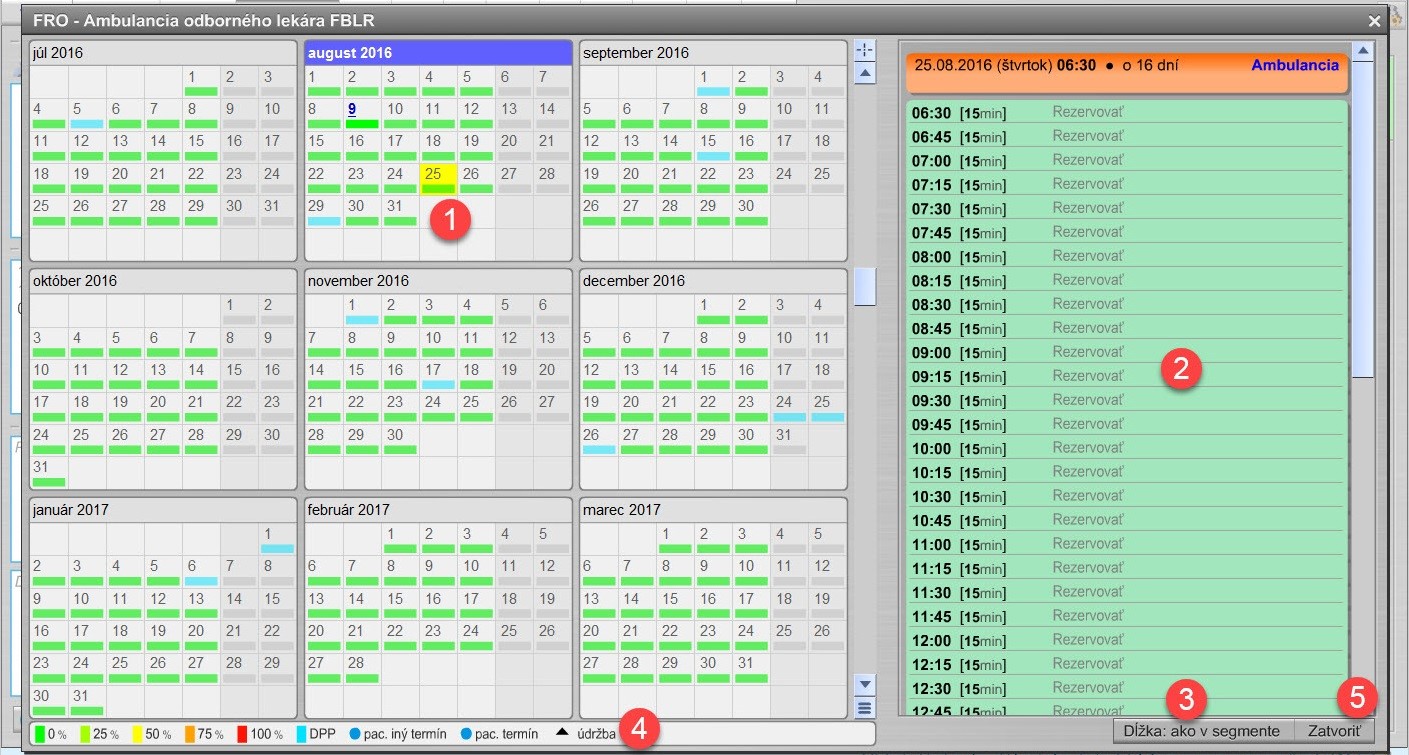Click the údržba triangle legend icon

[561, 732]
